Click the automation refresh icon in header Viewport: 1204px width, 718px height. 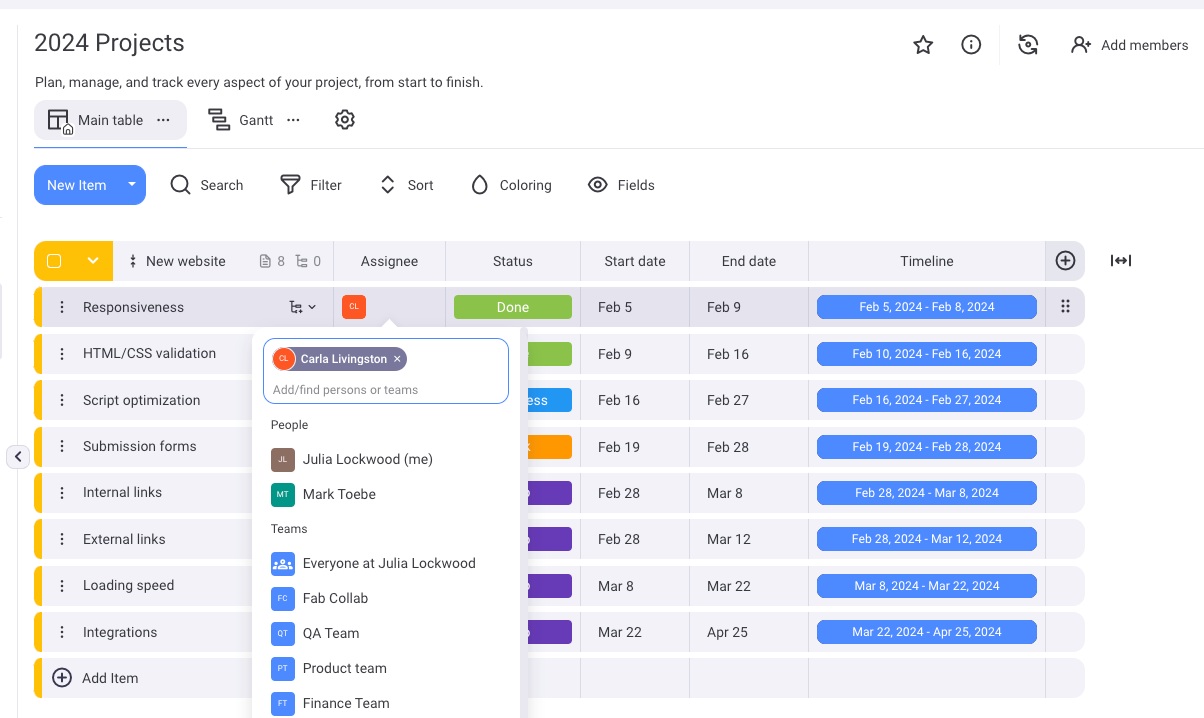click(1028, 45)
